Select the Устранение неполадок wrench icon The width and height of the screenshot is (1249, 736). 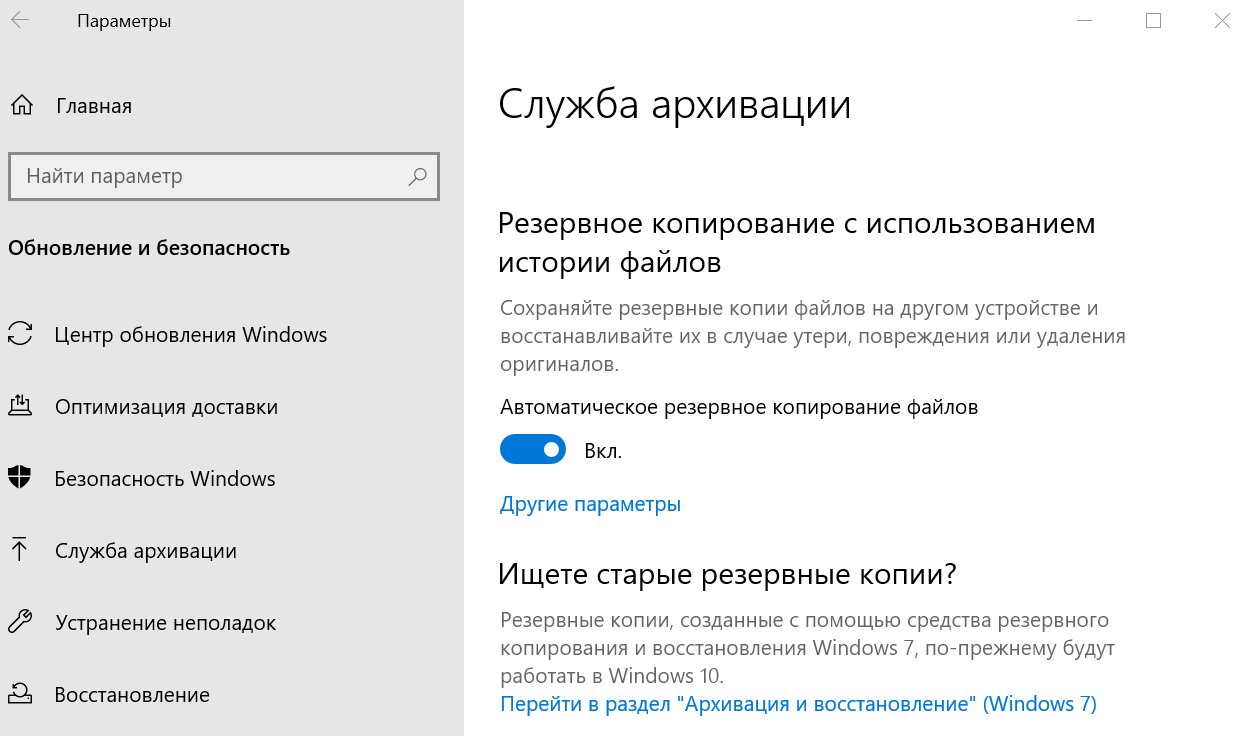point(20,623)
